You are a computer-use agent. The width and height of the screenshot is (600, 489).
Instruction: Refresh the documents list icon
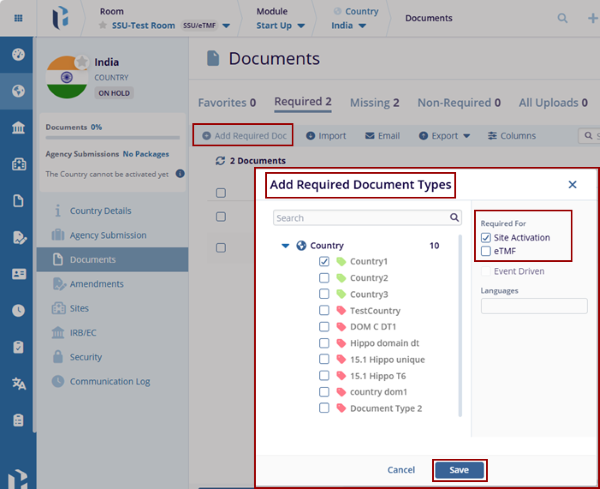(221, 160)
